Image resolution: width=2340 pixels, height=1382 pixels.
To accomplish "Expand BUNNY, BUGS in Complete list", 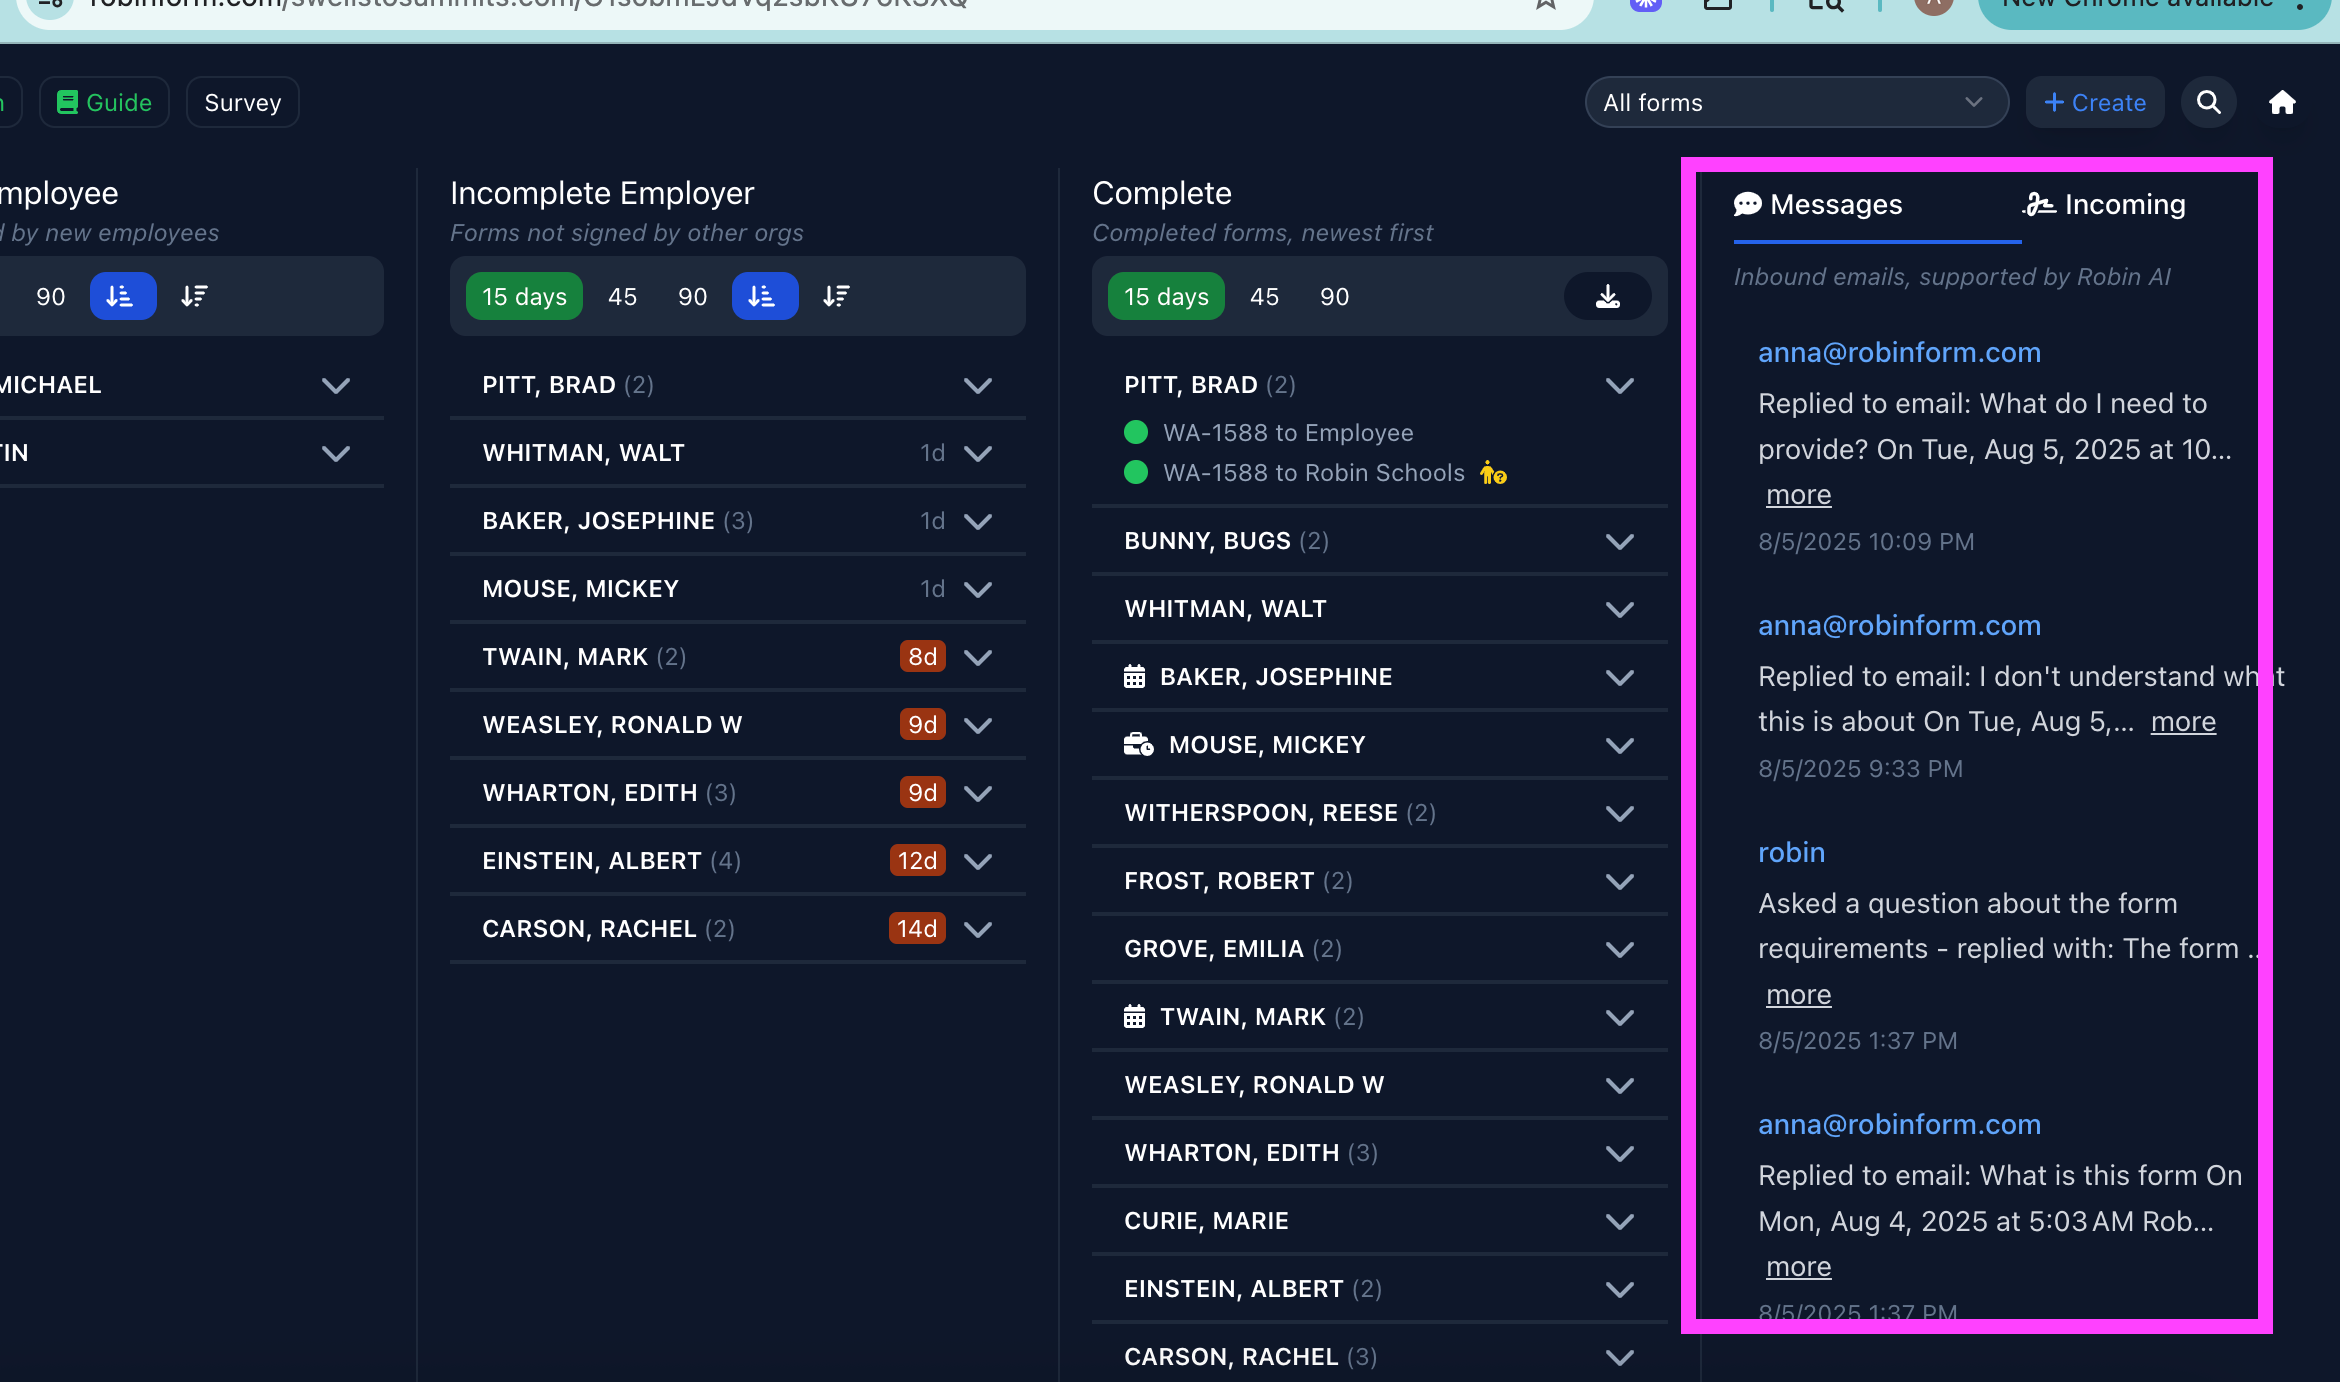I will 1619,541.
